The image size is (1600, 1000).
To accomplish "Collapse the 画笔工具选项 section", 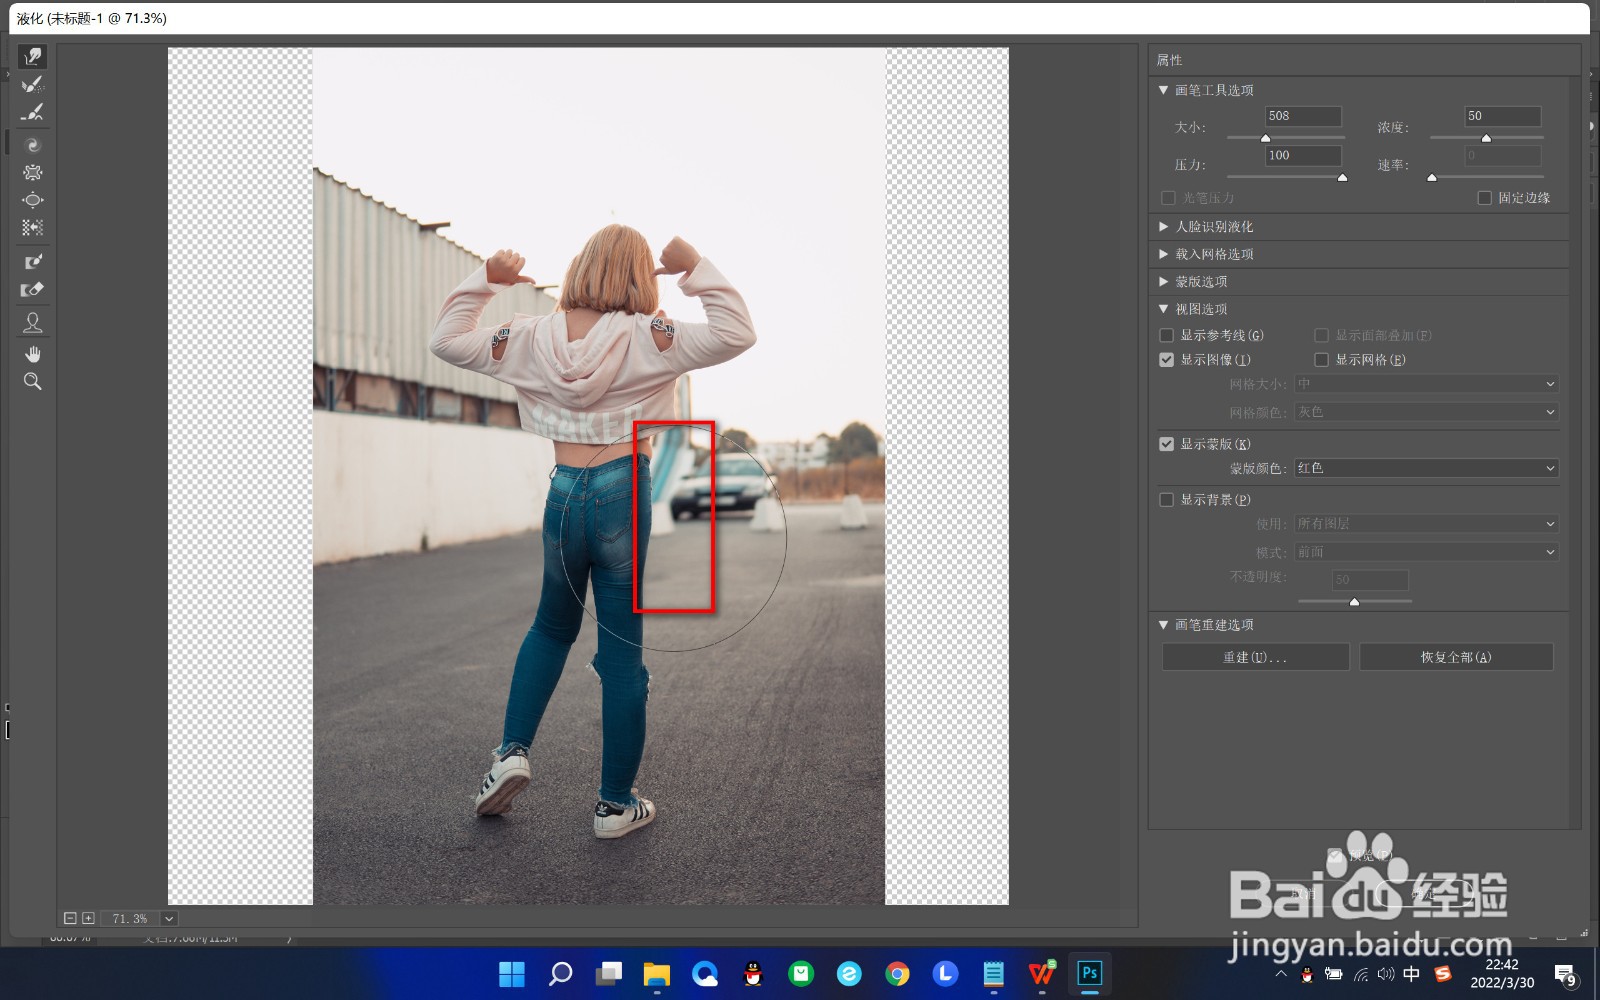I will (x=1163, y=90).
